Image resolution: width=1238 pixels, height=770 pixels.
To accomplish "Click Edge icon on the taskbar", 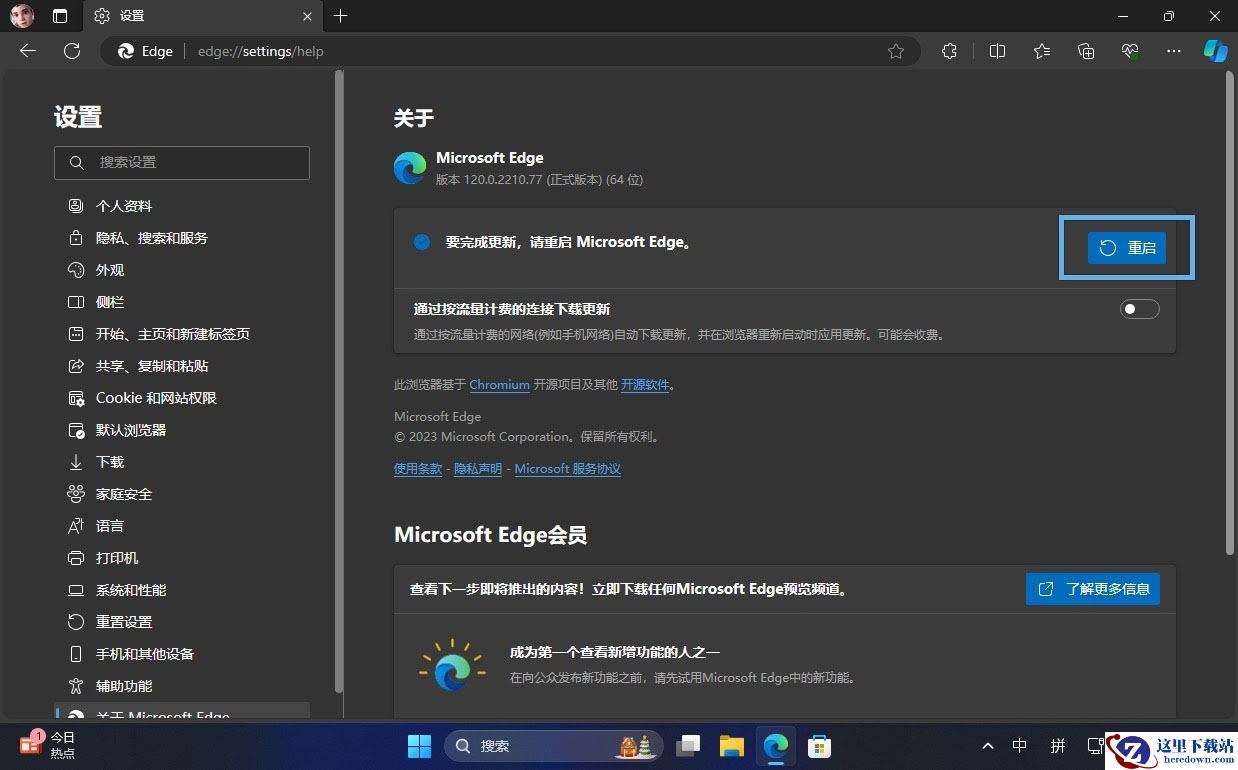I will 776,746.
